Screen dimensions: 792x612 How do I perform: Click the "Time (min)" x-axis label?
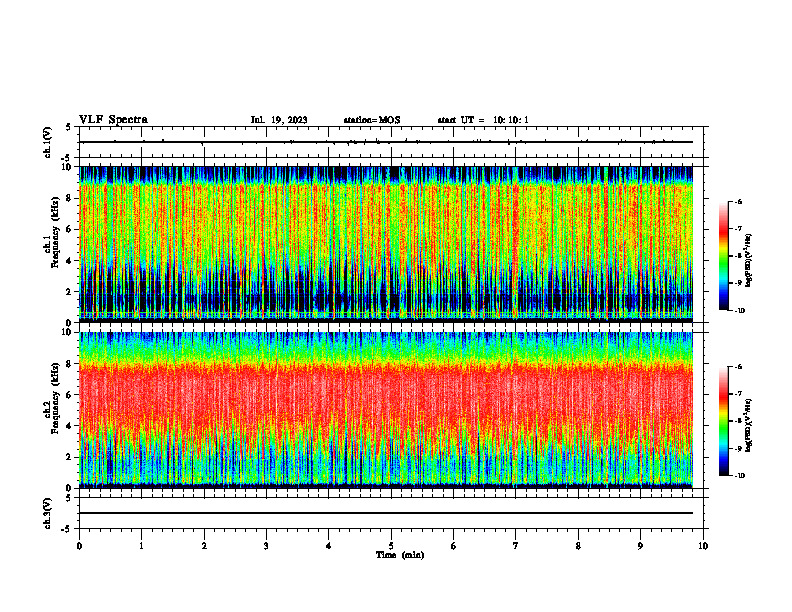400,555
